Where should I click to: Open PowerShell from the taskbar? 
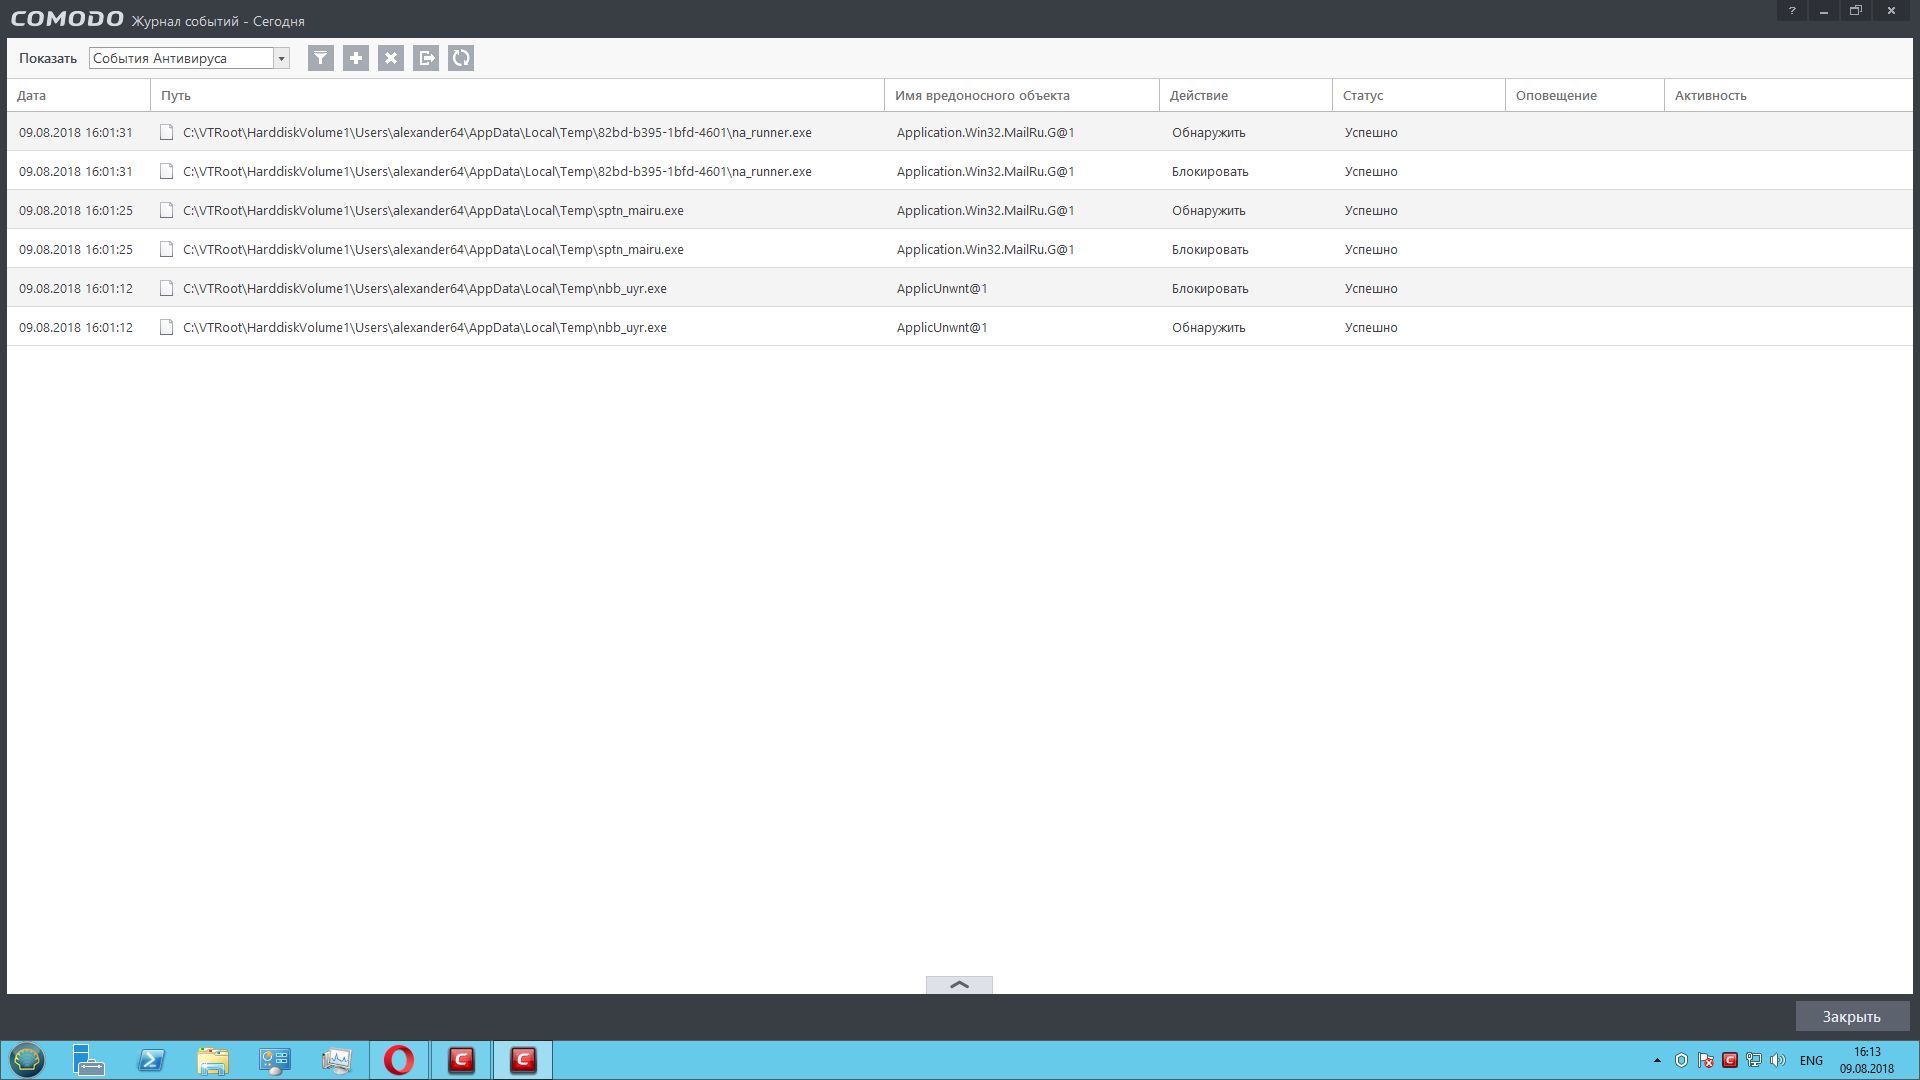(151, 1060)
